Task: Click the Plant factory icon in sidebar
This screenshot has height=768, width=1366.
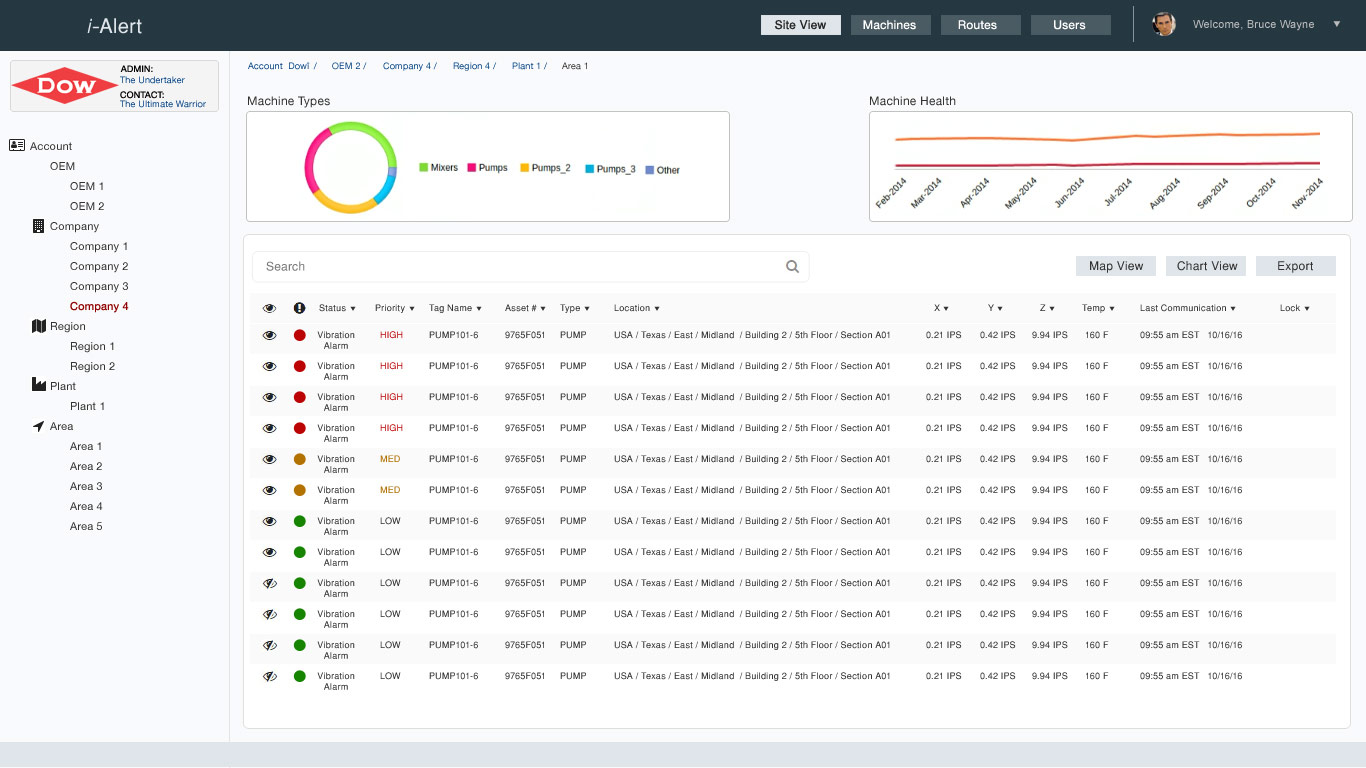Action: (39, 385)
